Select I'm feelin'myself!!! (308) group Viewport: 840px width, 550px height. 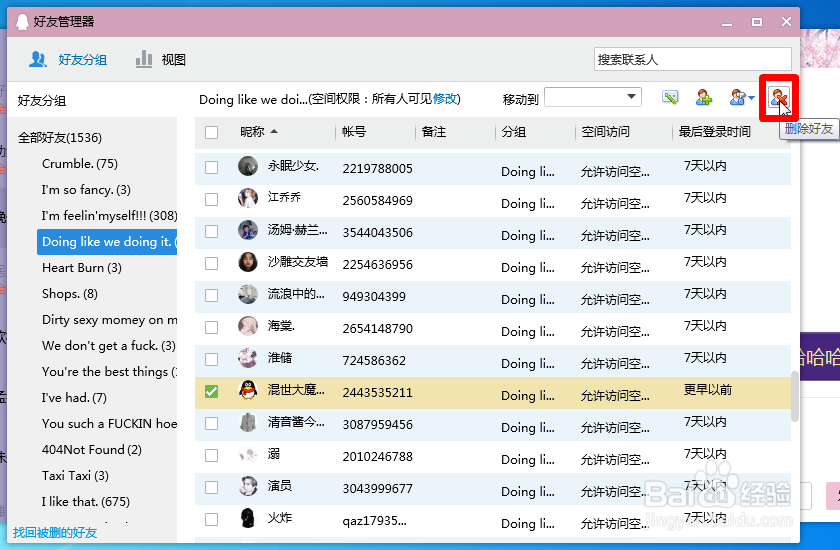[109, 216]
